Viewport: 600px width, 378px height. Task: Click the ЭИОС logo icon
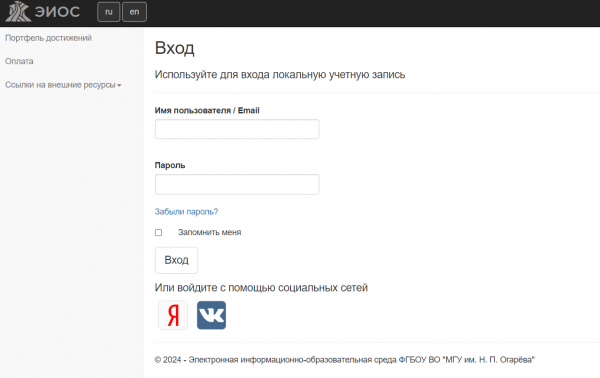click(18, 11)
